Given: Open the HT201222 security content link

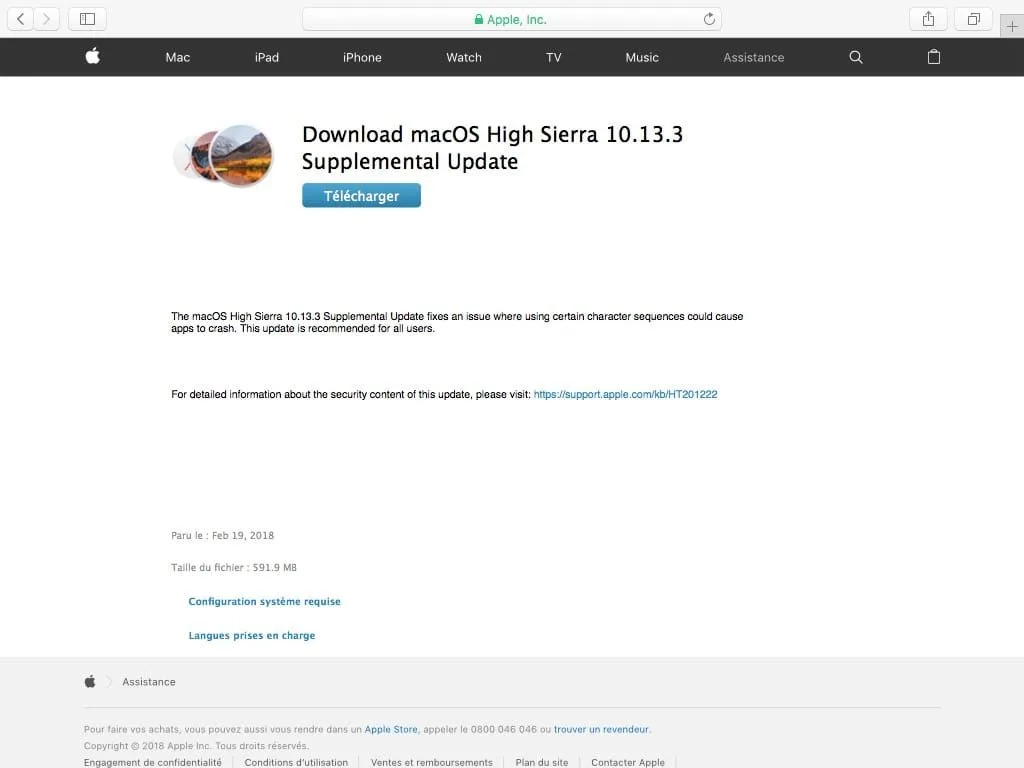Looking at the screenshot, I should coord(626,394).
